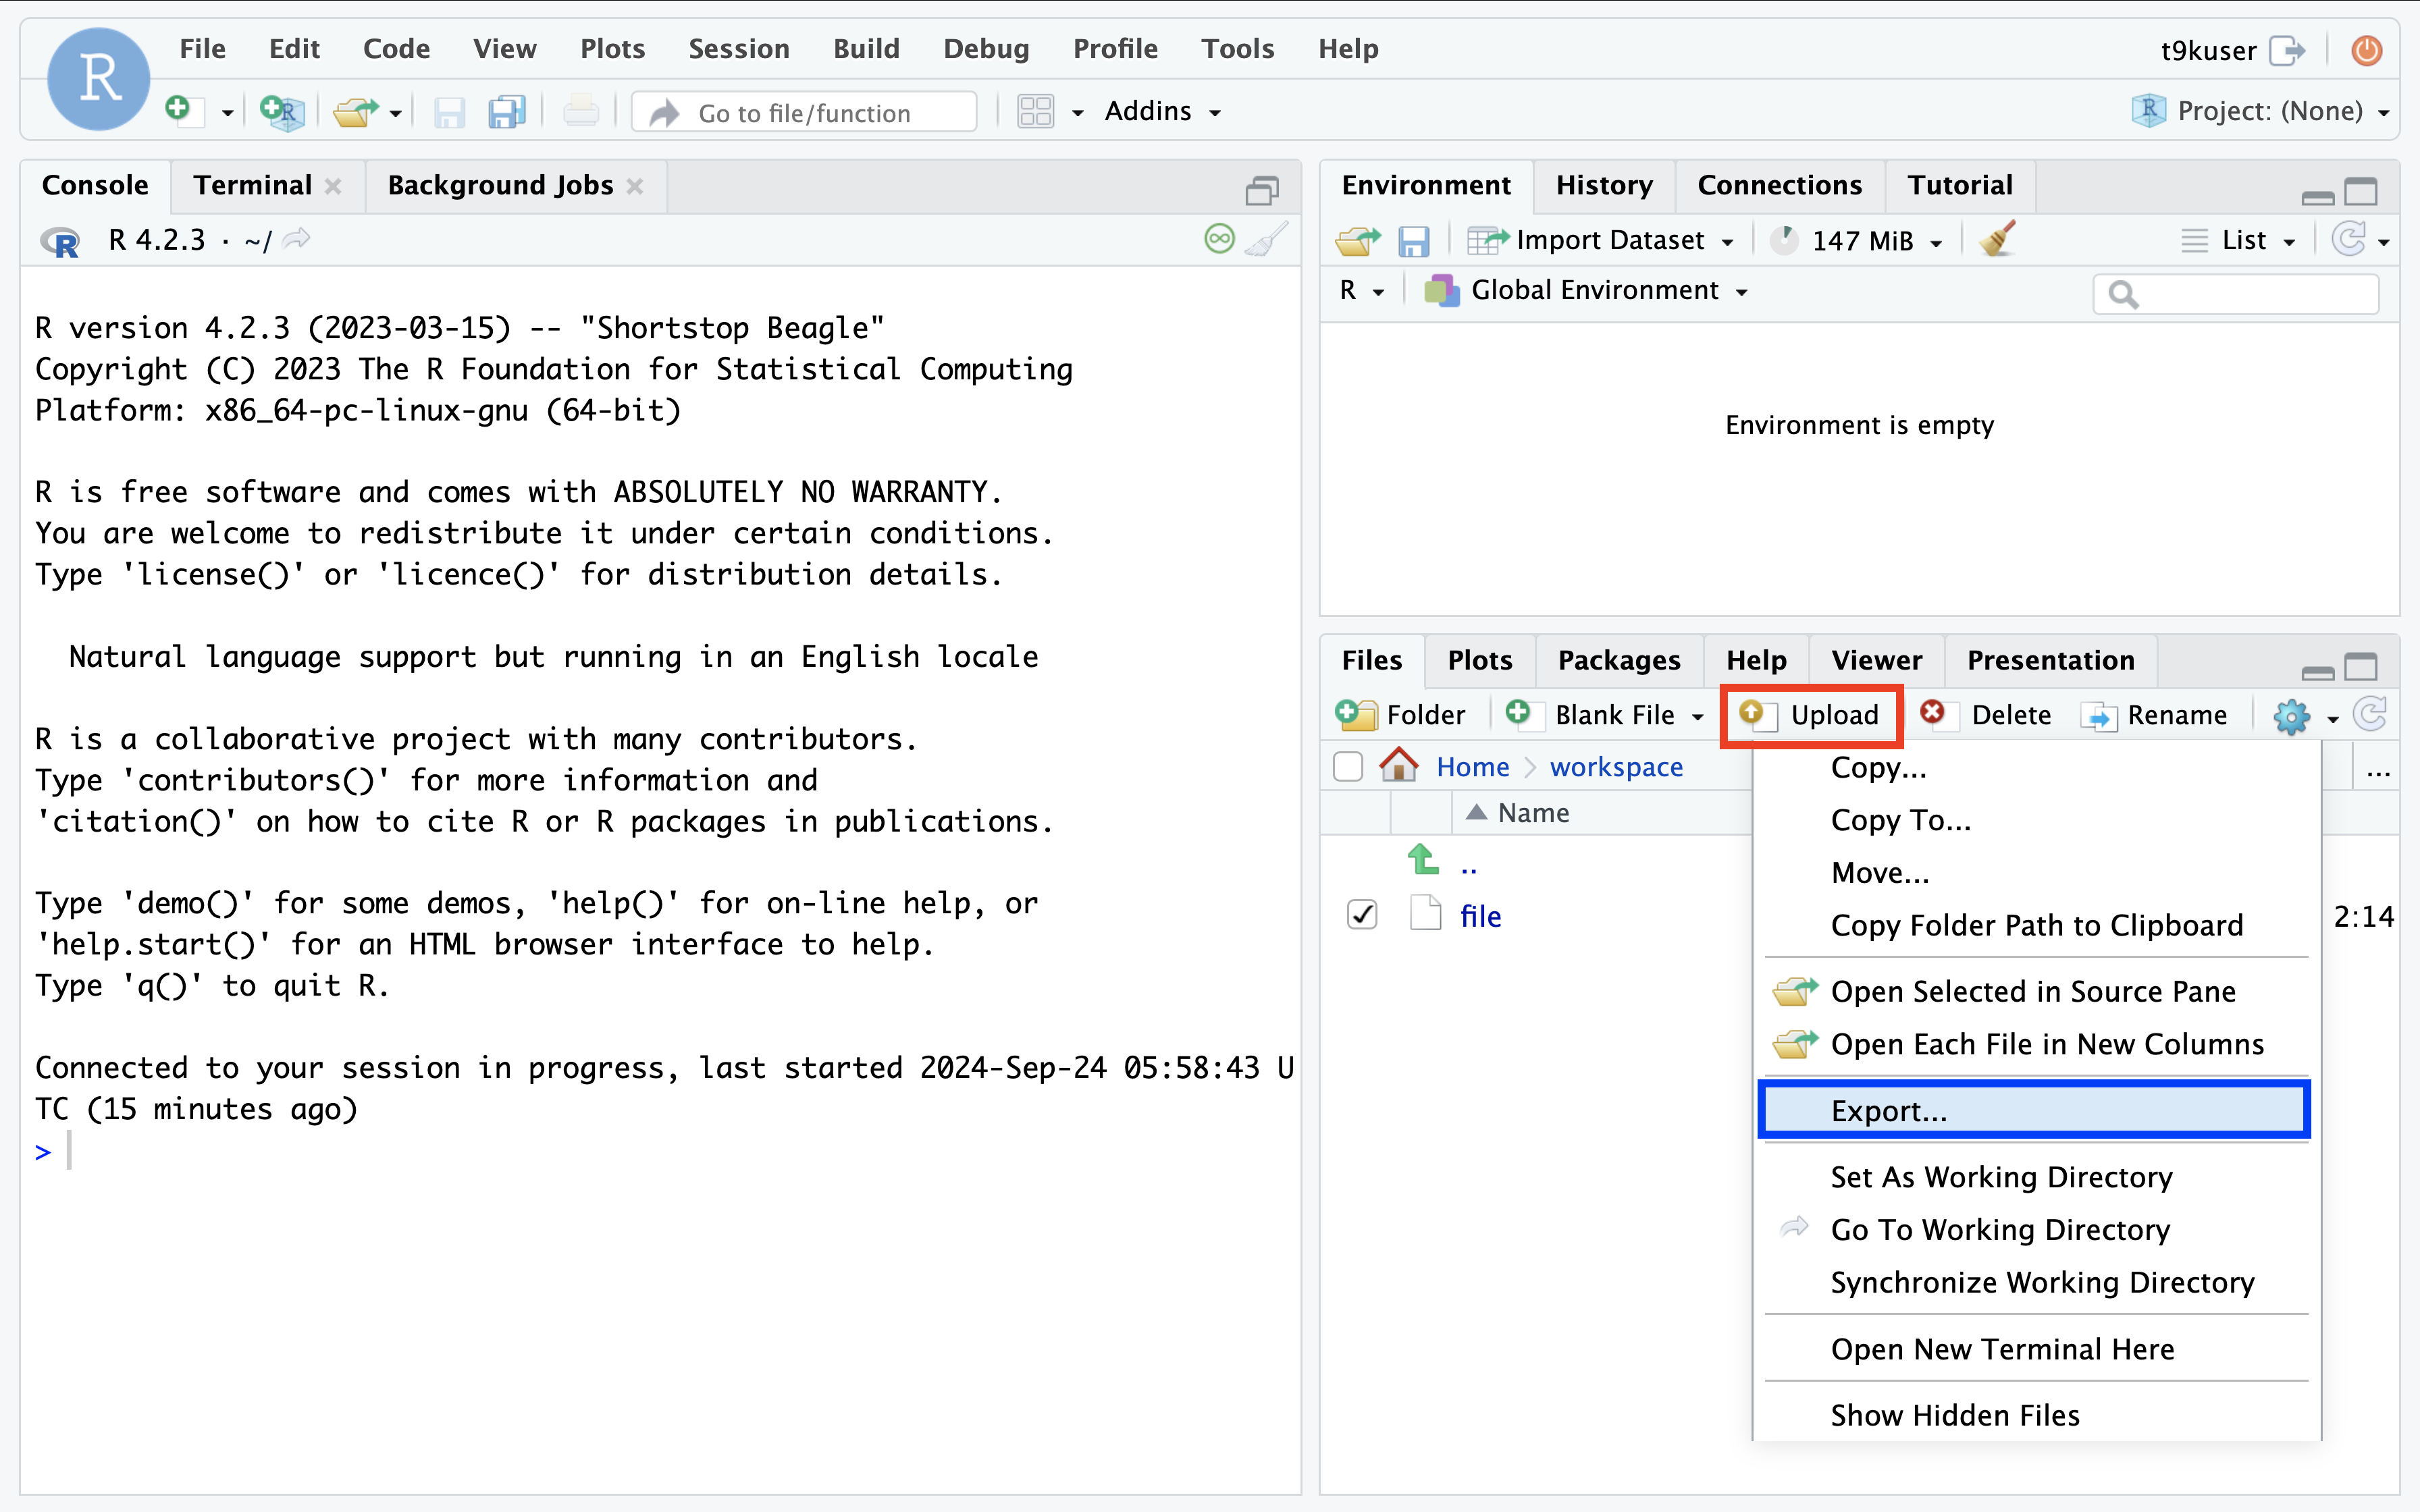Viewport: 2420px width, 1512px height.
Task: Click the new Folder button
Action: pos(1400,715)
